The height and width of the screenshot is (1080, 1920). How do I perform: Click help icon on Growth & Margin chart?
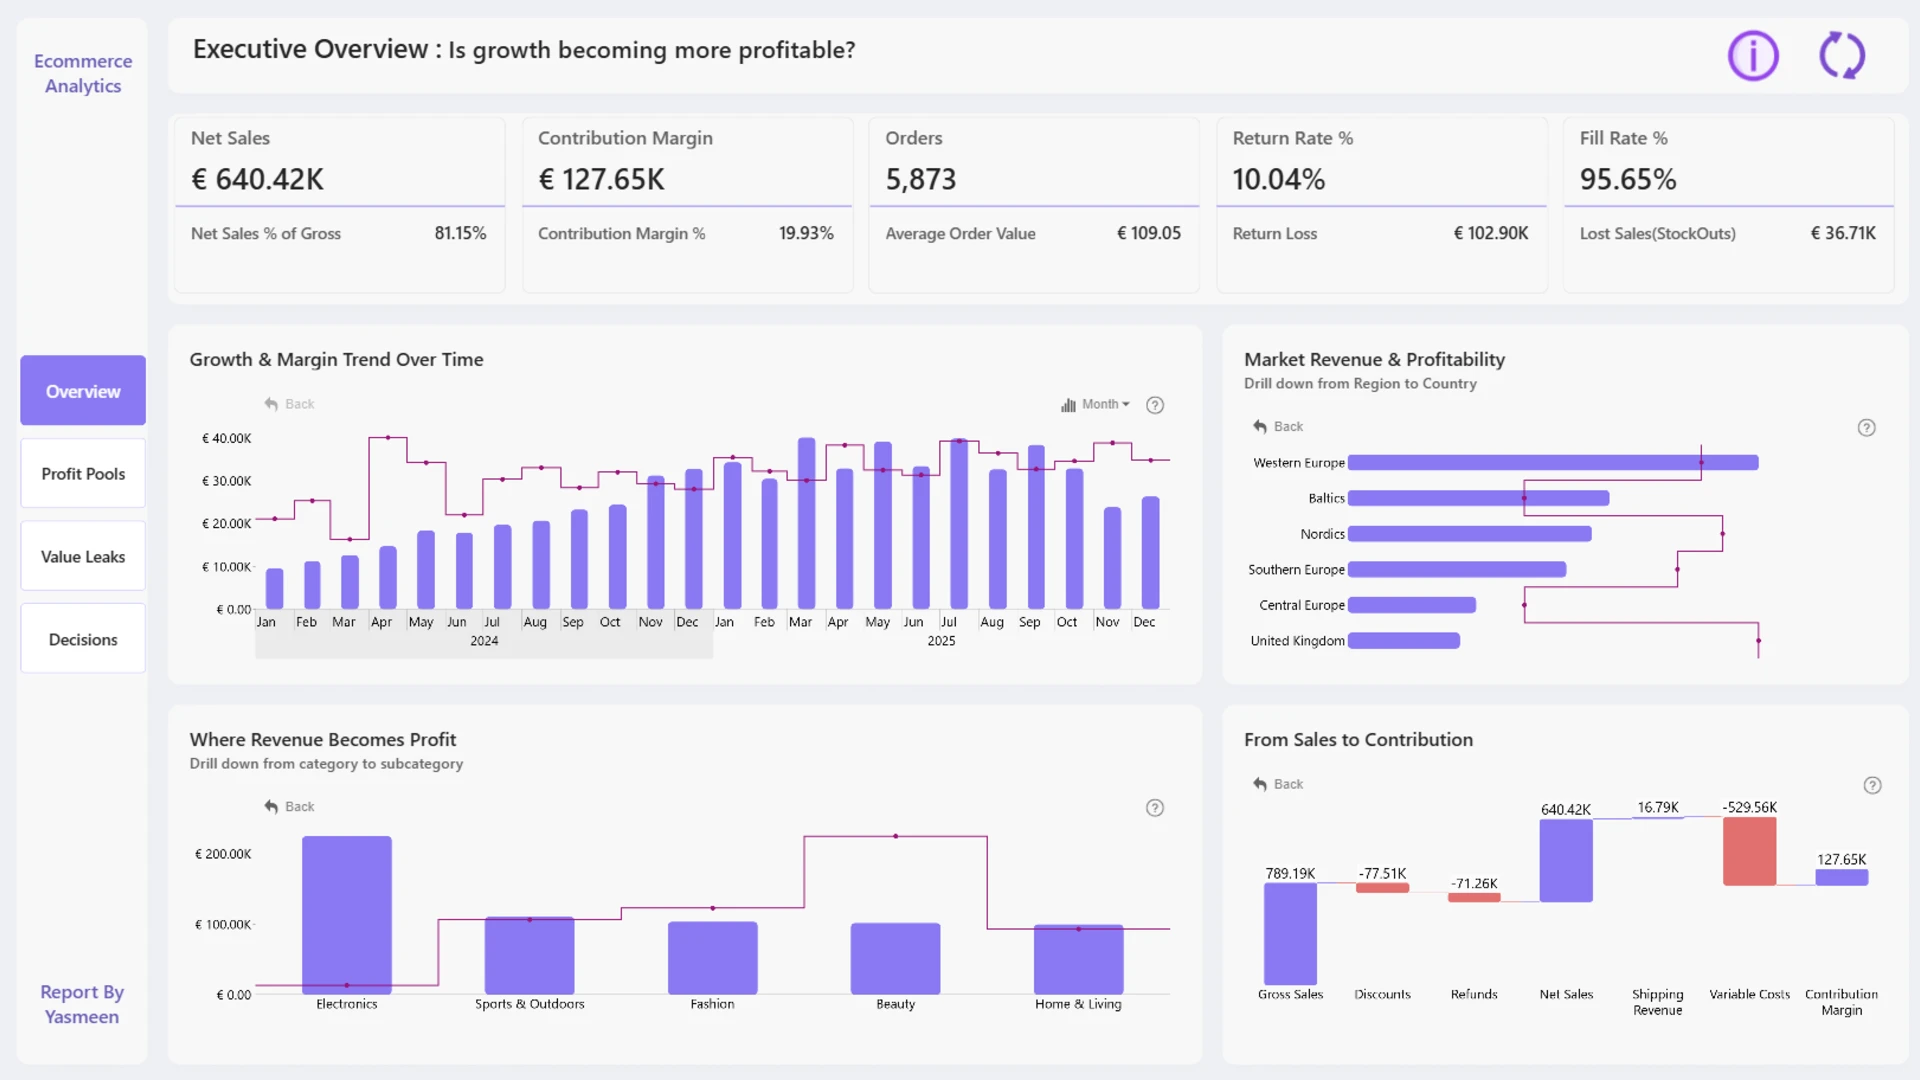[1155, 405]
